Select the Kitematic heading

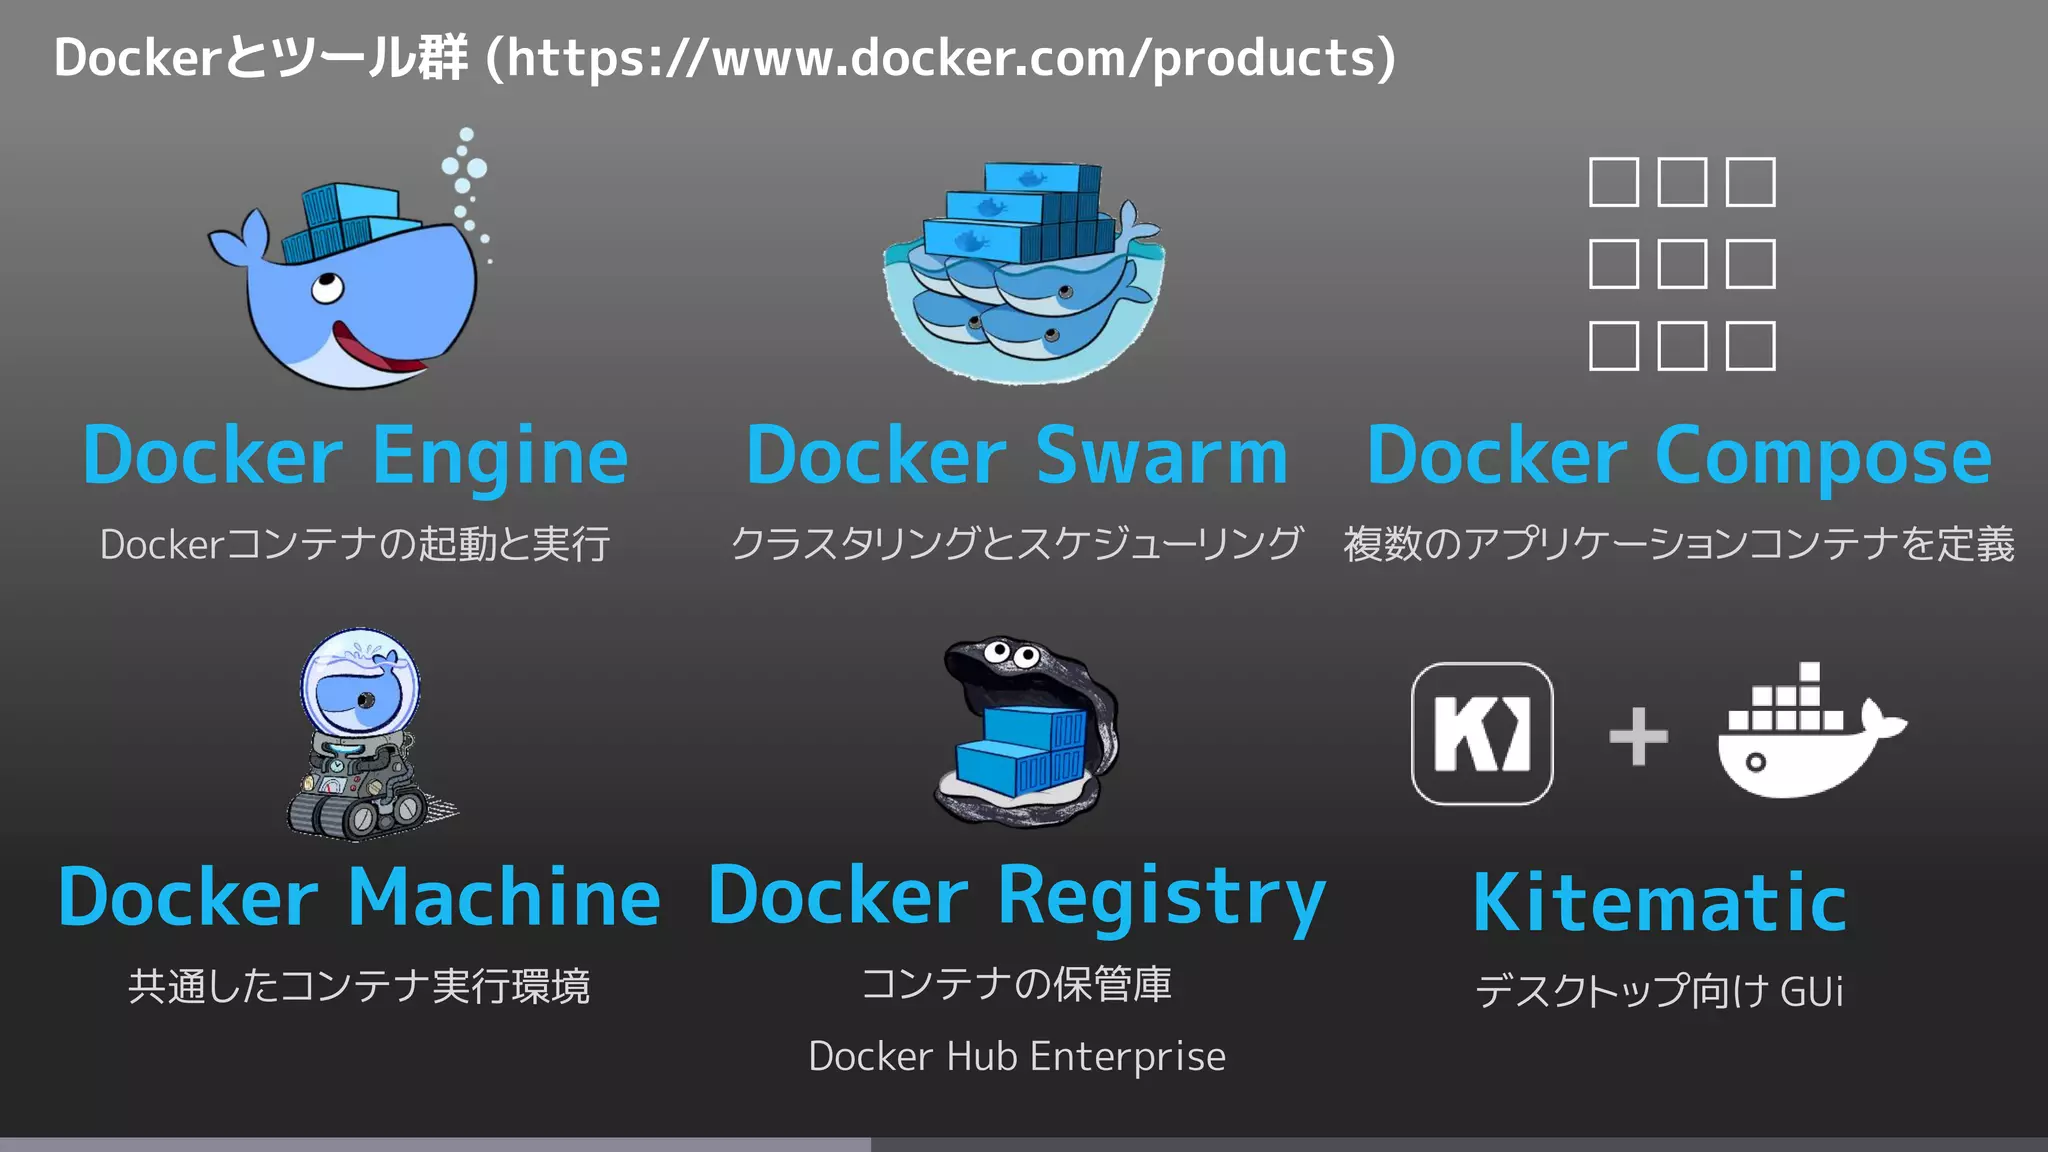(x=1660, y=902)
